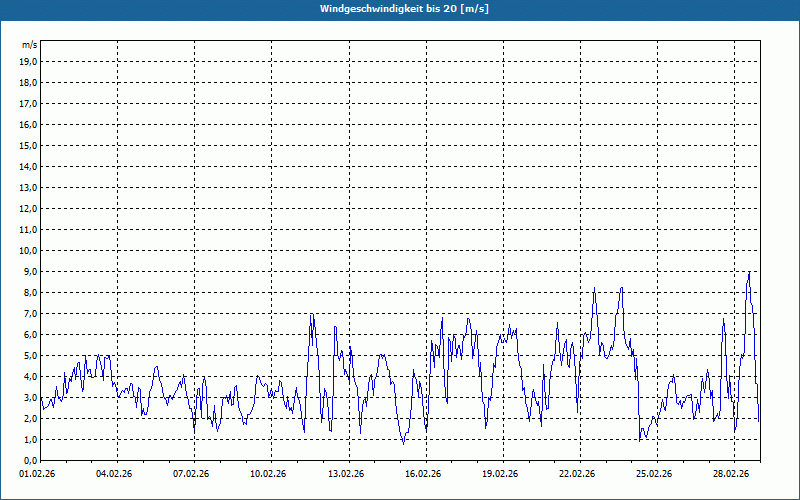Image resolution: width=800 pixels, height=500 pixels.
Task: Select the 04.02.26 date label
Action: pyautogui.click(x=116, y=475)
